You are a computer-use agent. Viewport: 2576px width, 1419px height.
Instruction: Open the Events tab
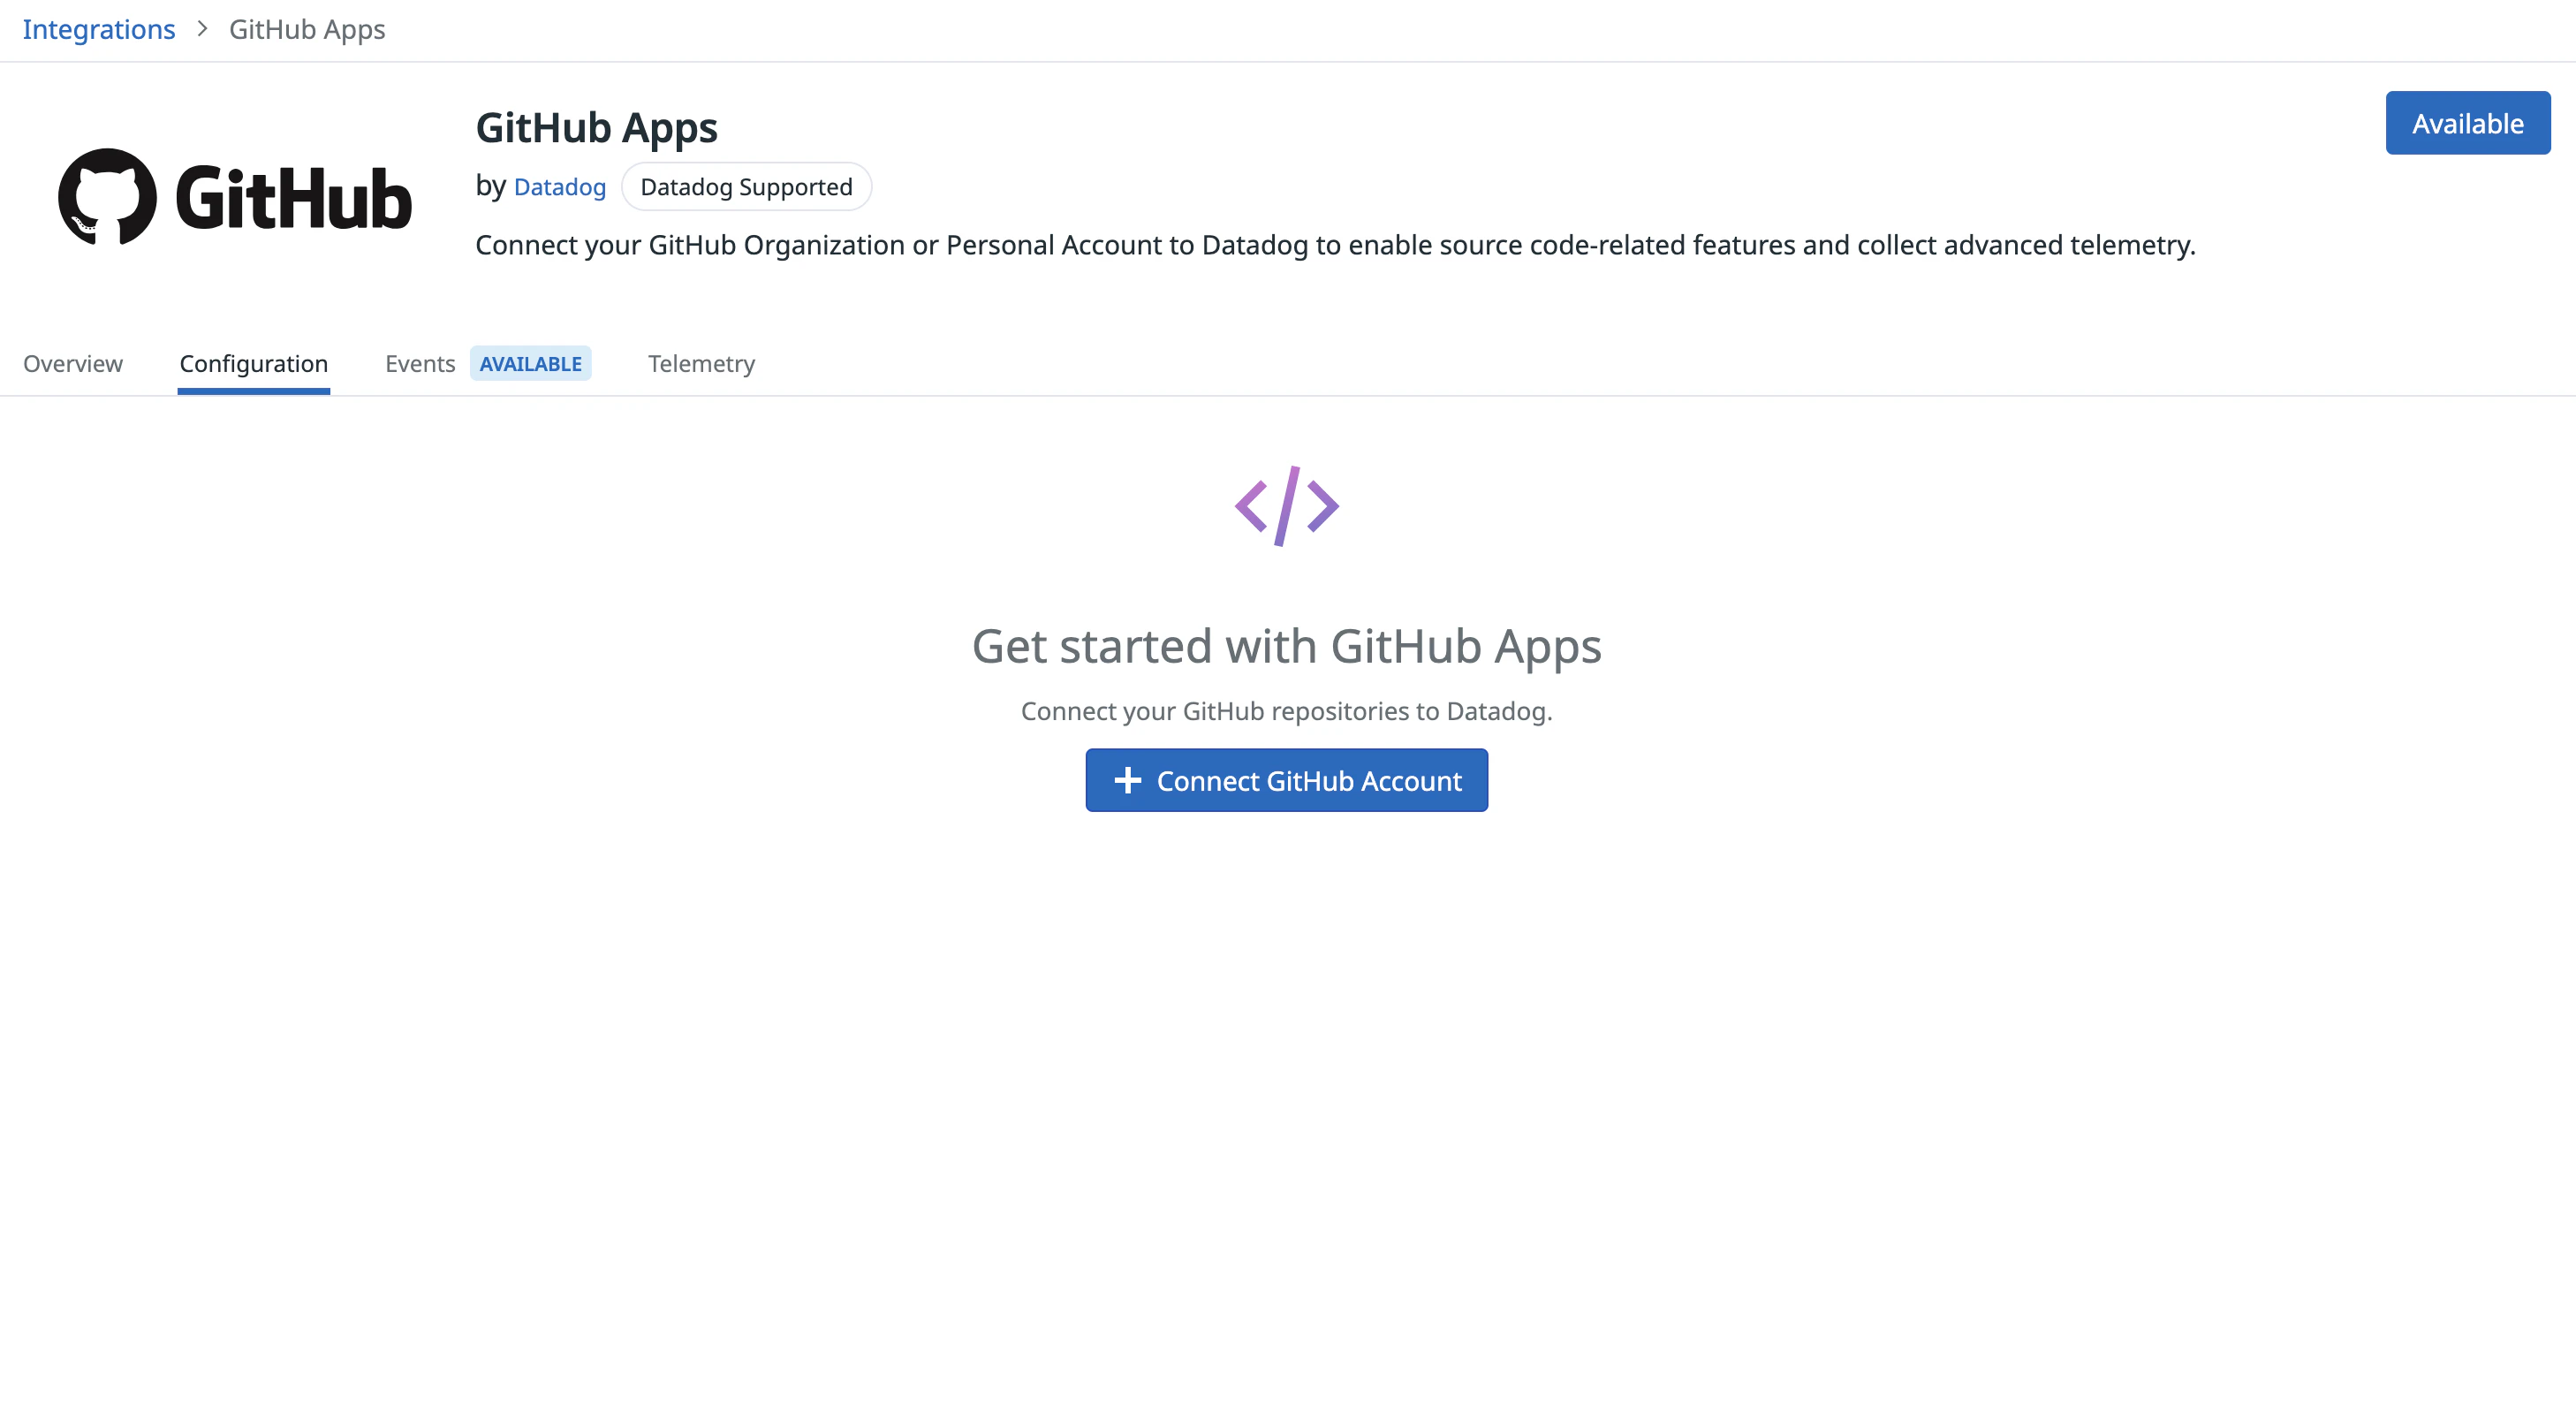pyautogui.click(x=420, y=363)
